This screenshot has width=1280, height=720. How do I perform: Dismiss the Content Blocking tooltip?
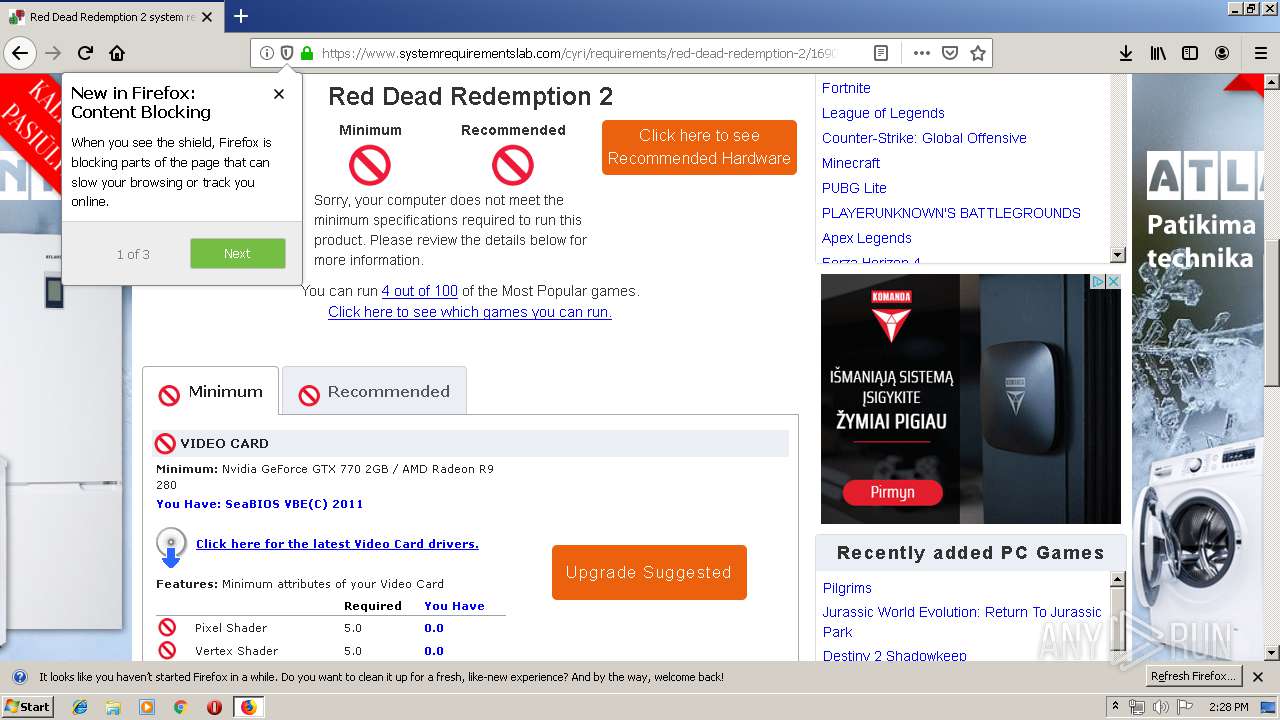(279, 94)
